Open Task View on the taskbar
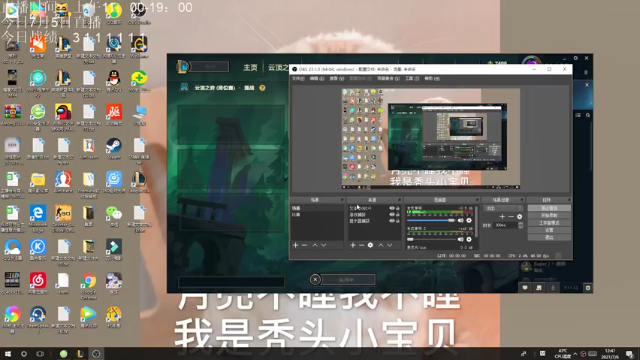640x360 pixels. [40, 354]
